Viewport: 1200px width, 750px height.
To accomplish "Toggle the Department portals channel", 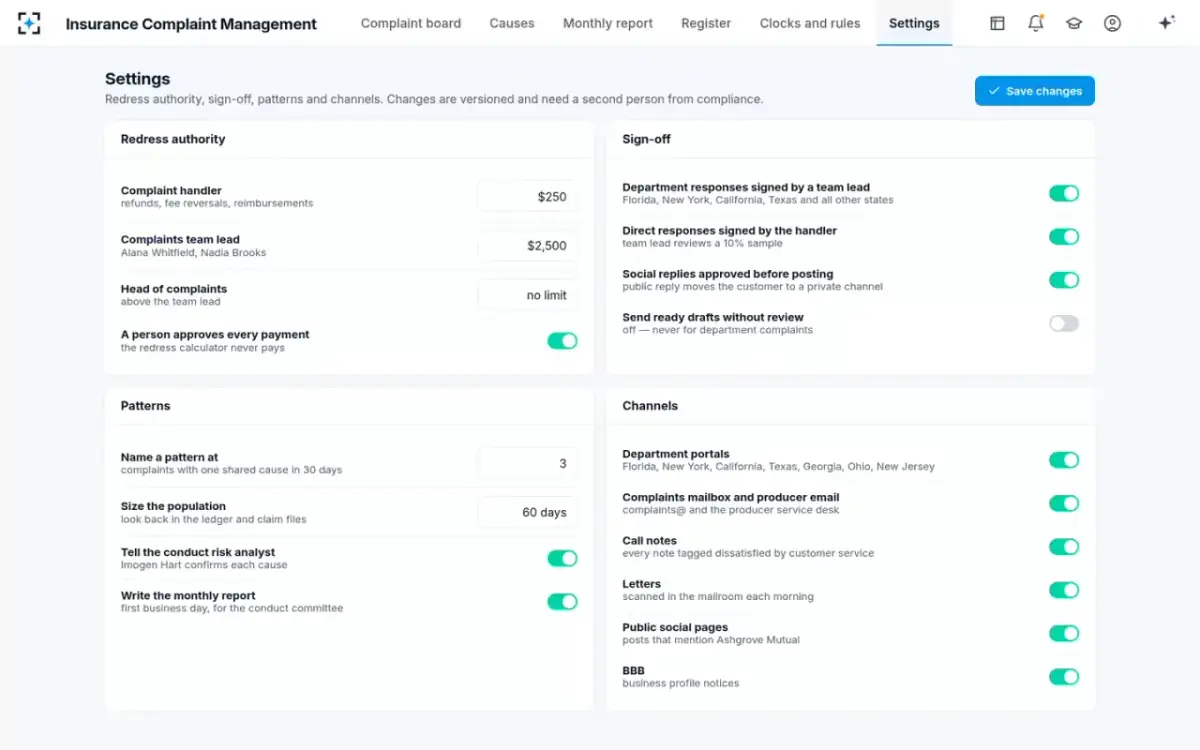I will [x=1064, y=460].
